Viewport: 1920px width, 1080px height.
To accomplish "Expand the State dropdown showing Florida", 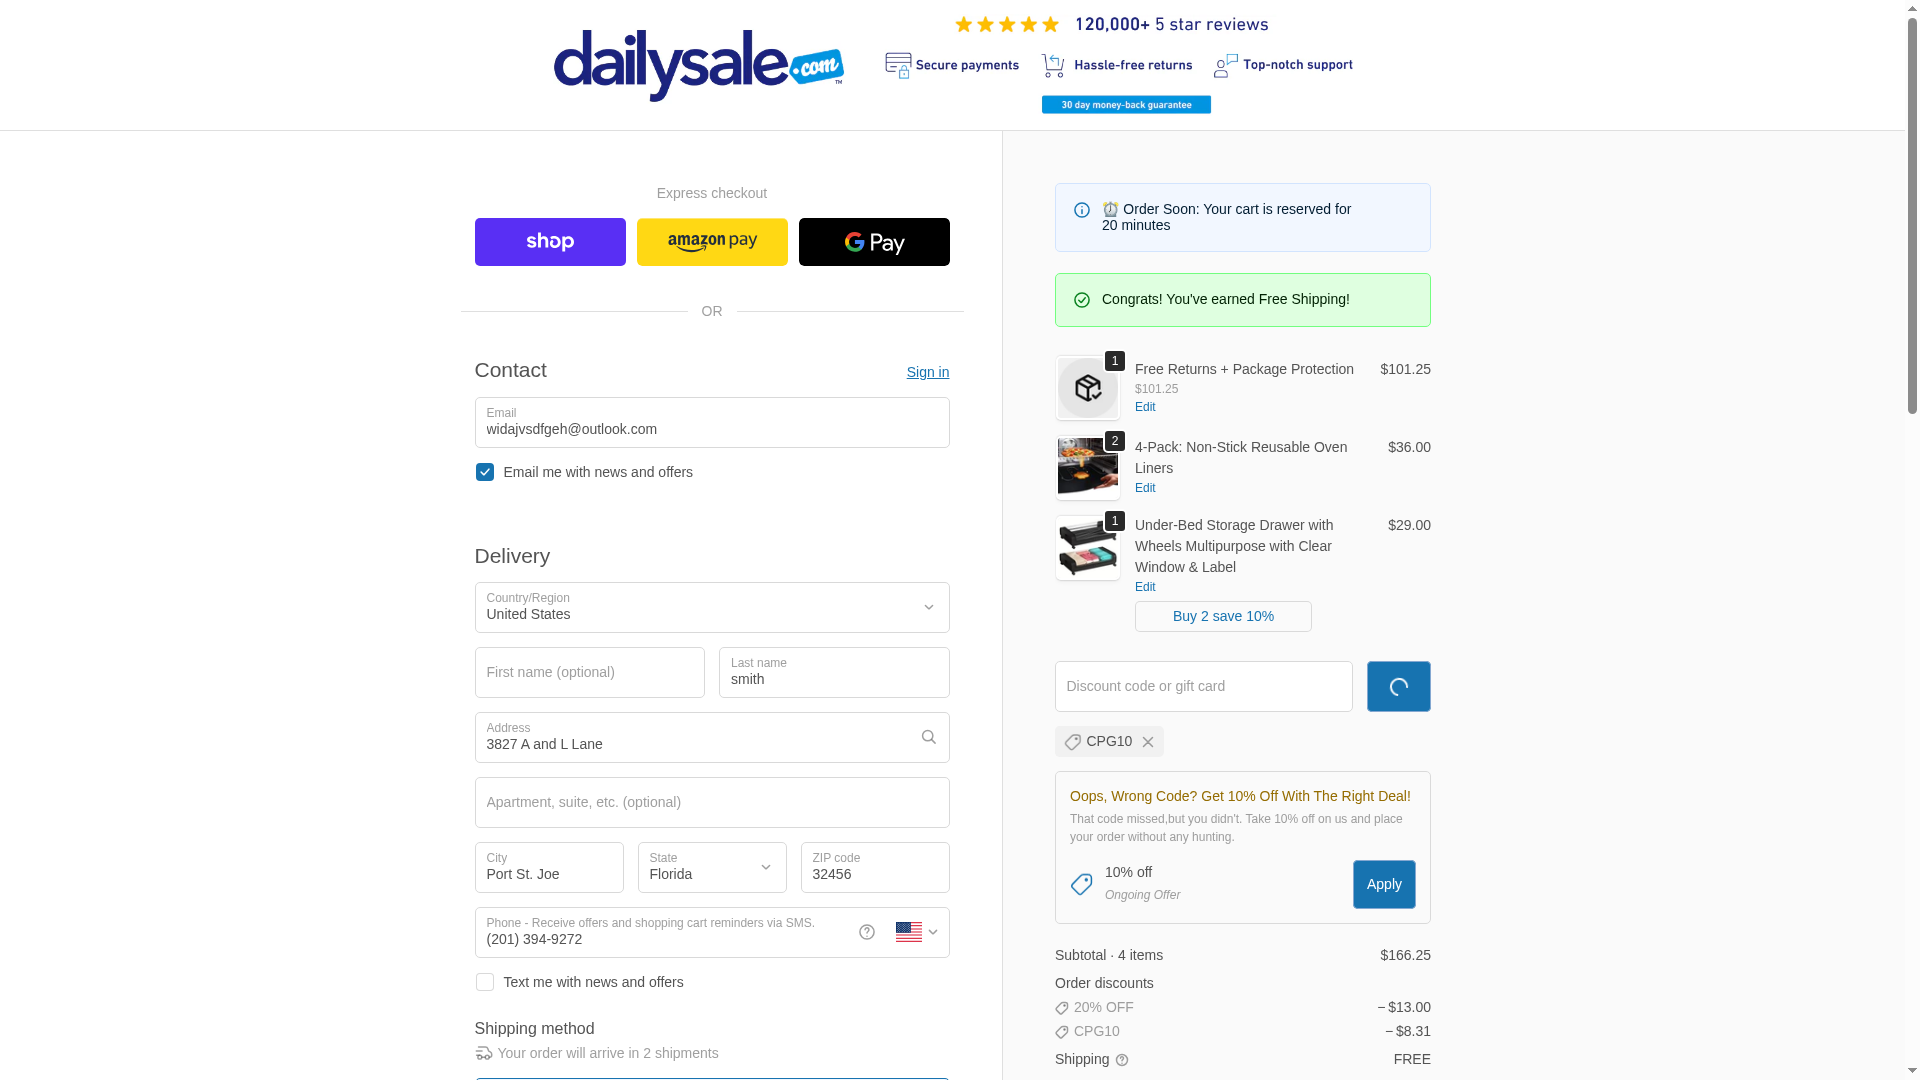I will pos(712,868).
